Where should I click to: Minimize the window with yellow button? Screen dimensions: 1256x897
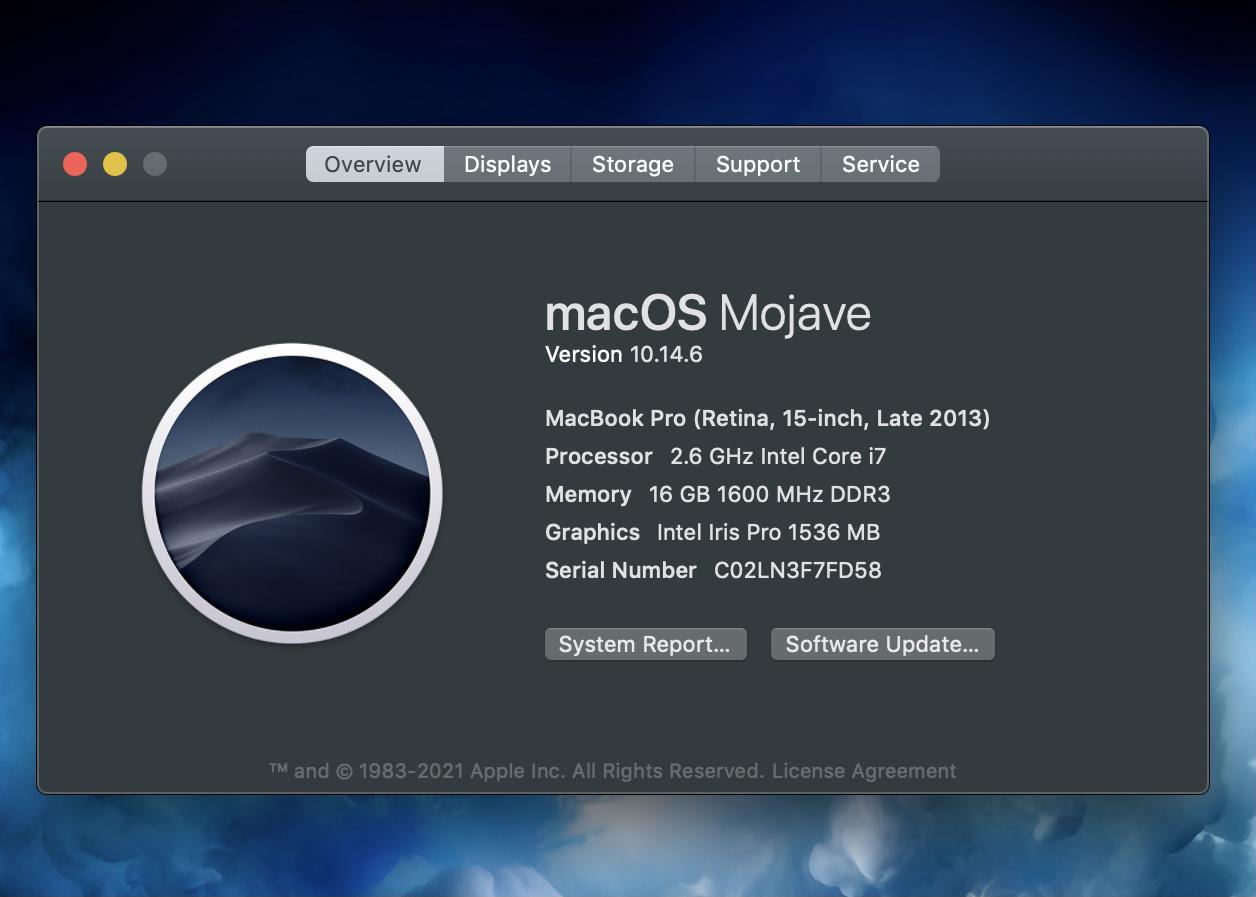(x=115, y=164)
